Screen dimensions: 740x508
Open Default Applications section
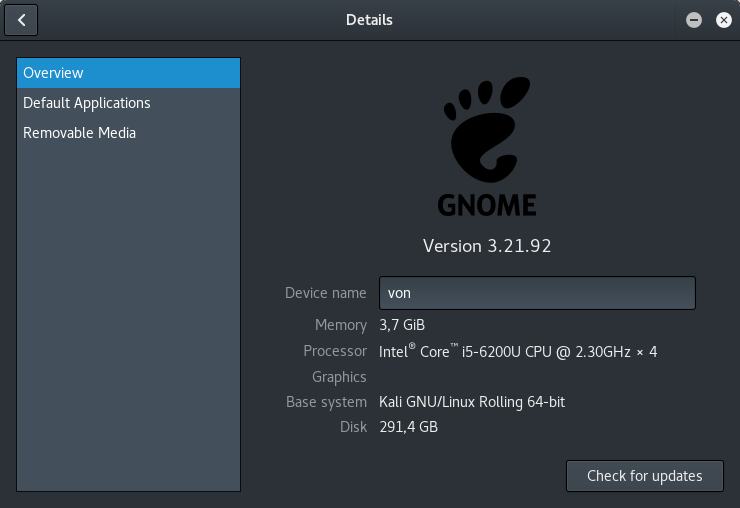[x=128, y=103]
